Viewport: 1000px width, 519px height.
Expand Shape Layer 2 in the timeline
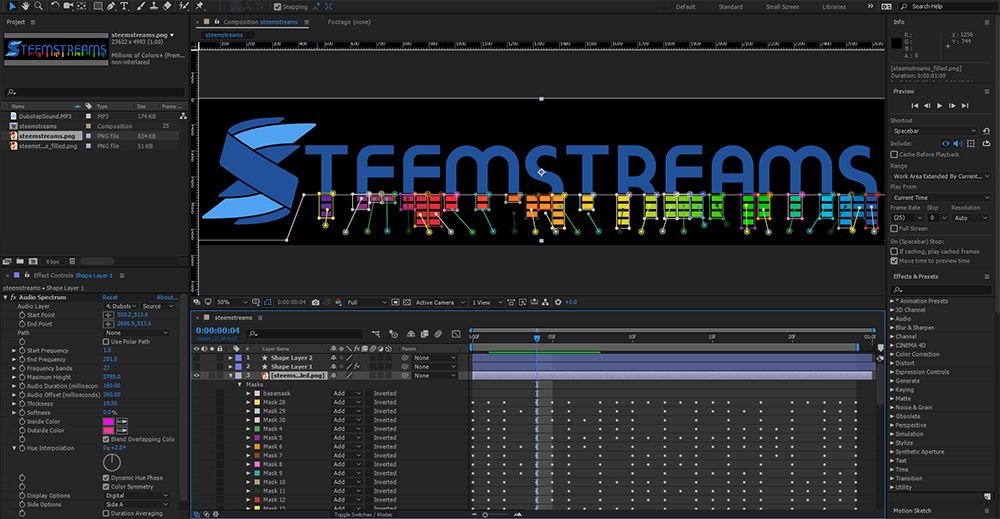point(230,358)
